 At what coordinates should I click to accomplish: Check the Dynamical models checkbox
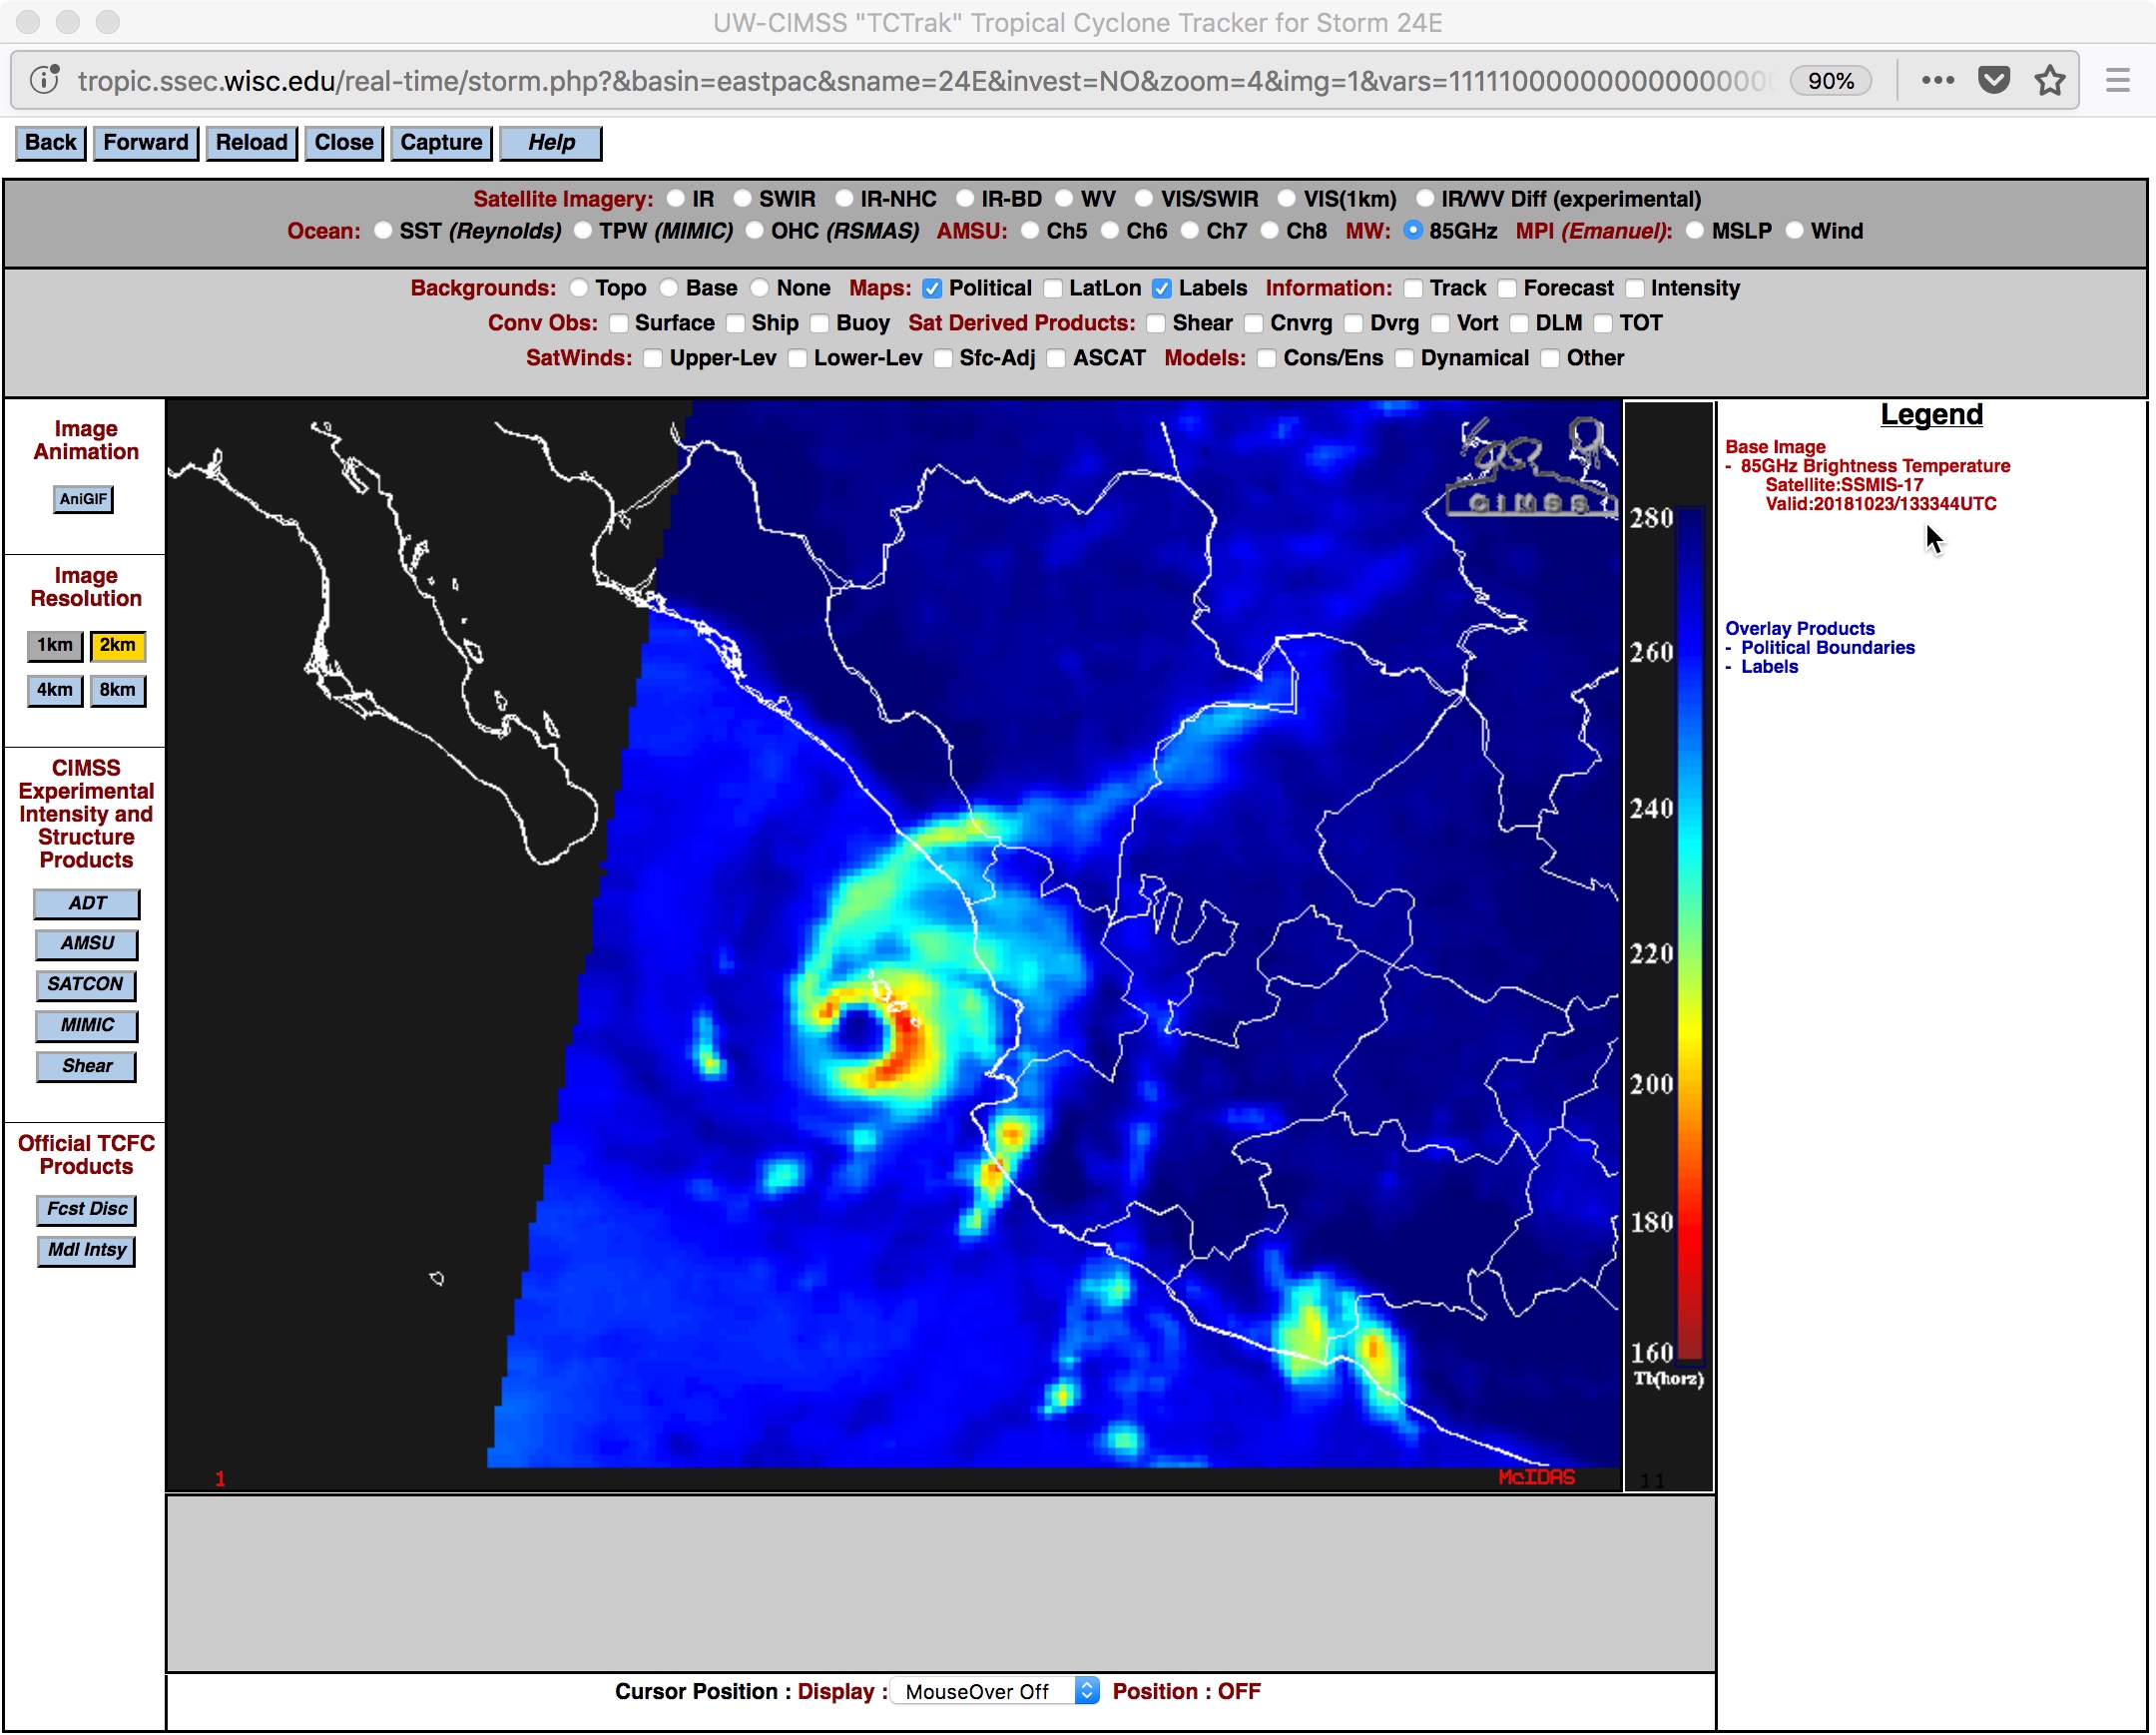1404,359
